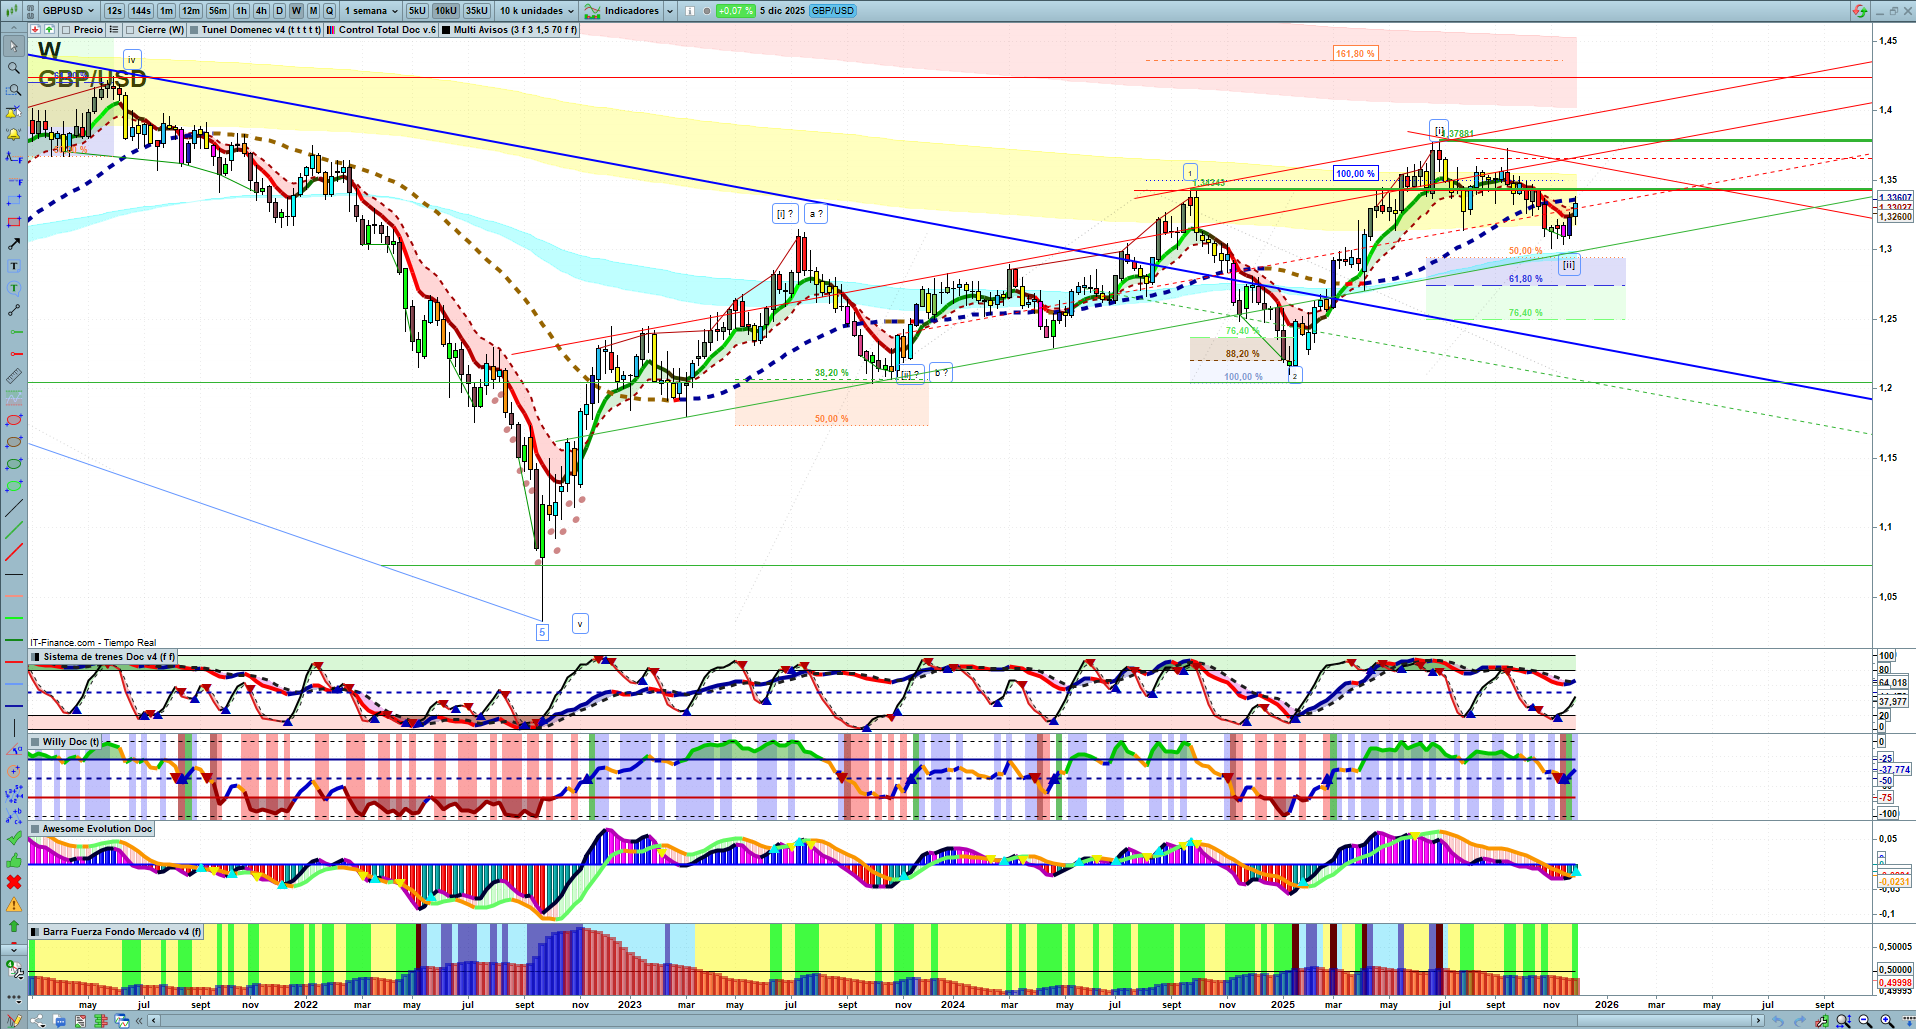This screenshot has width=1916, height=1029.
Task: Click the yellow warning triangle icon
Action: 14,904
